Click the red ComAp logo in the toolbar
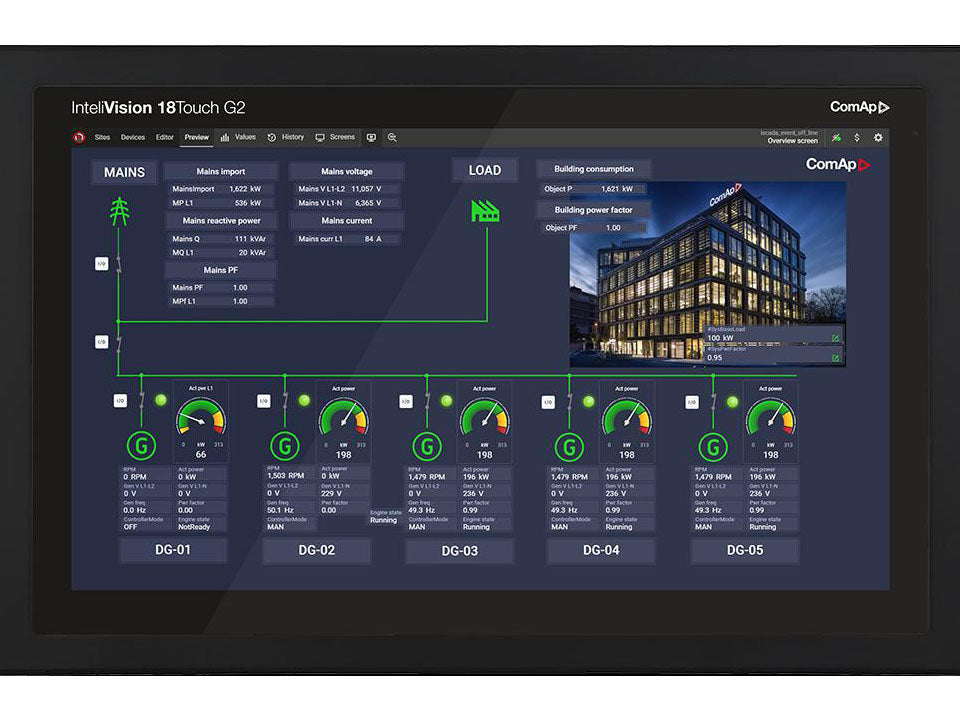The height and width of the screenshot is (720, 960). 79,138
